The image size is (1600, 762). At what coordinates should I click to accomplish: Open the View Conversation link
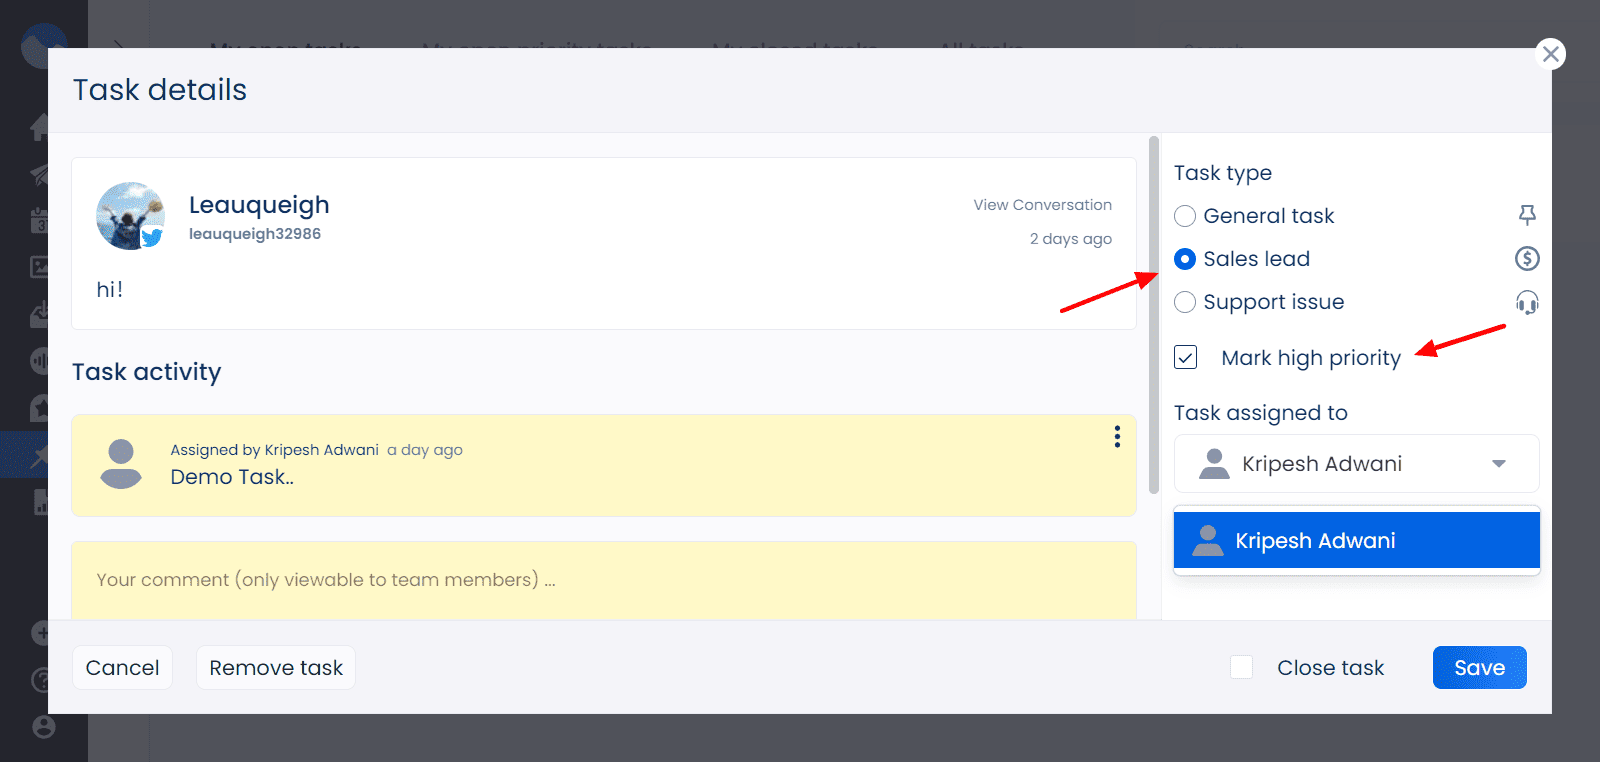pos(1042,205)
